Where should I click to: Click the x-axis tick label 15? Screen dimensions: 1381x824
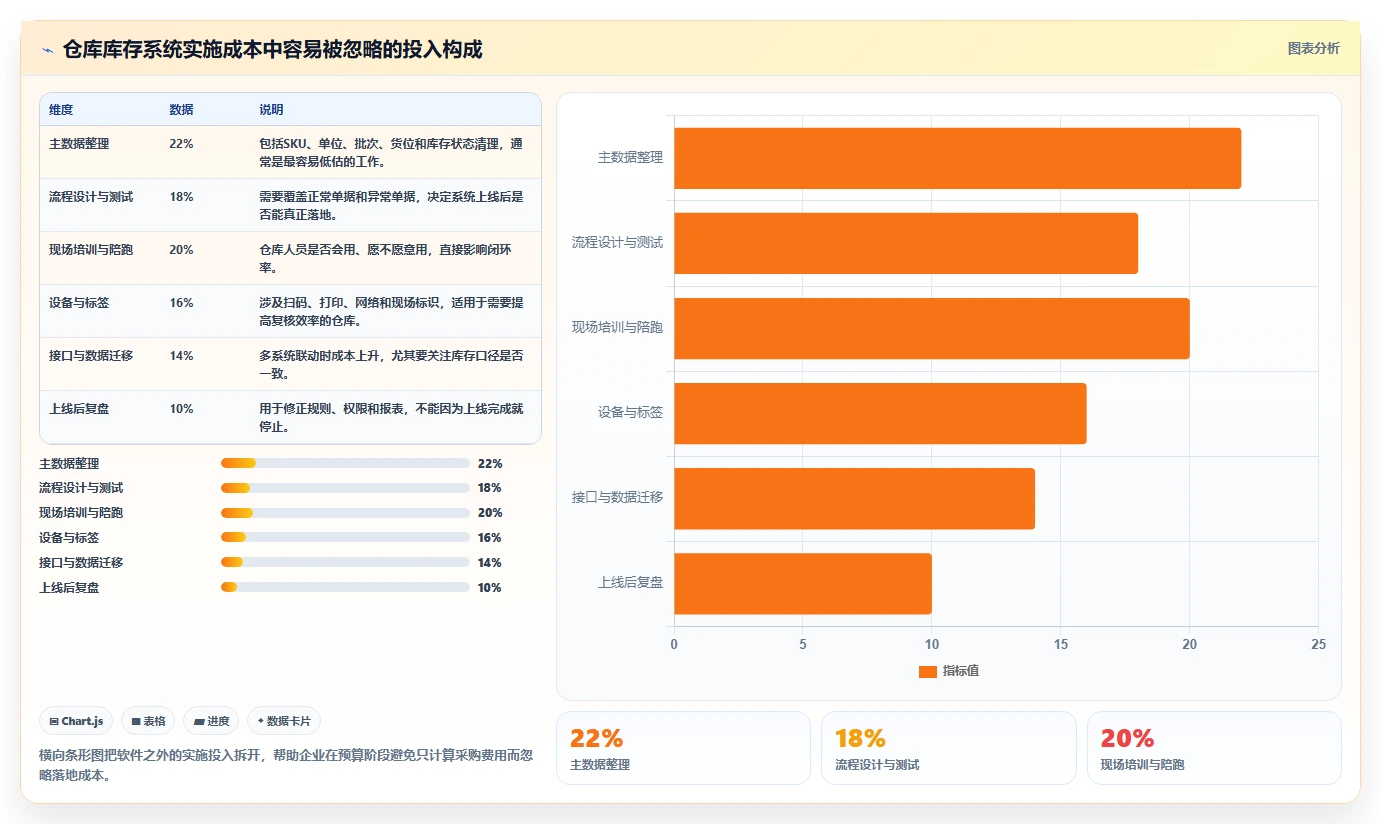[1060, 644]
